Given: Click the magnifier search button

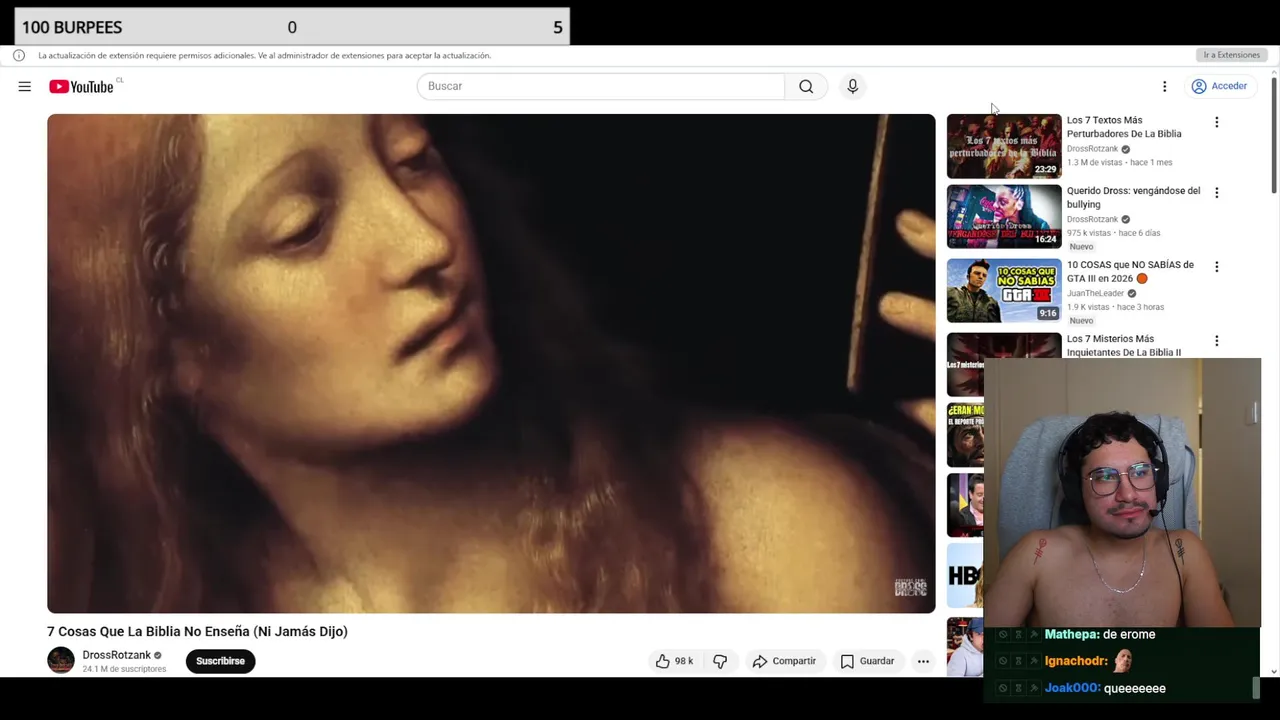Looking at the screenshot, I should click(806, 86).
